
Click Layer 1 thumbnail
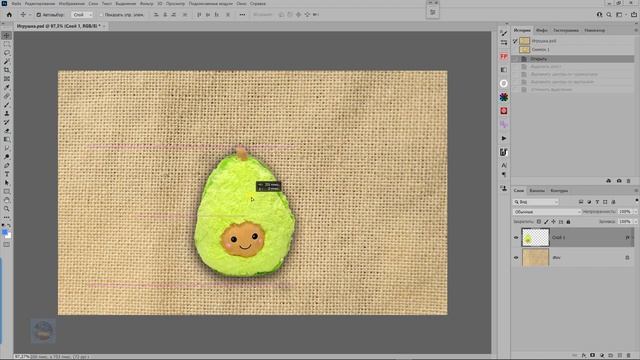[x=536, y=238]
